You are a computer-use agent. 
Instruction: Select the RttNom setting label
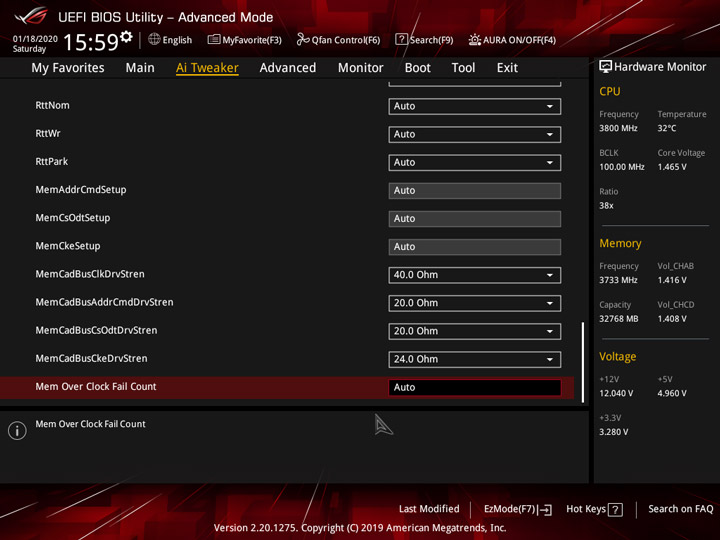[x=52, y=105]
